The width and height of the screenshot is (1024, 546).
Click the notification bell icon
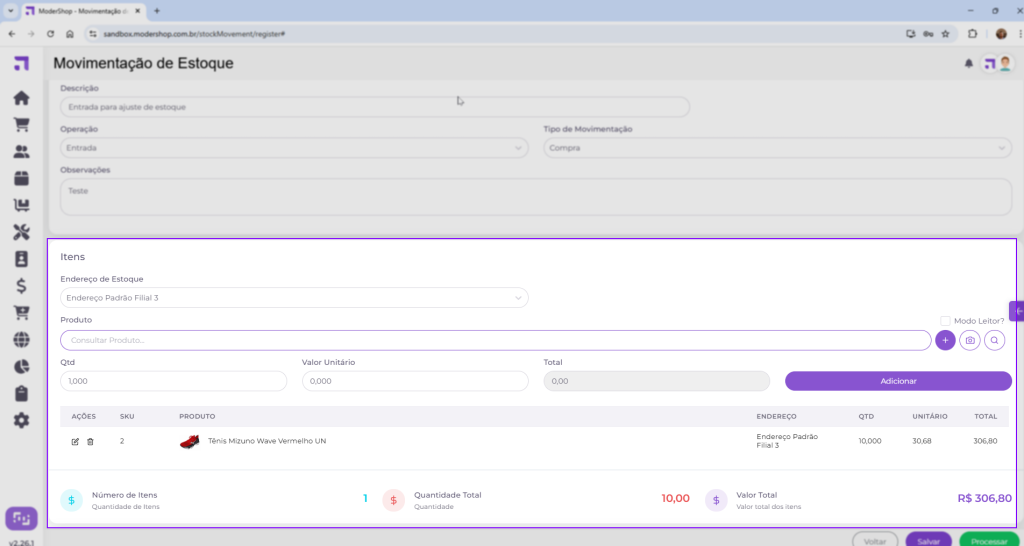coord(968,63)
